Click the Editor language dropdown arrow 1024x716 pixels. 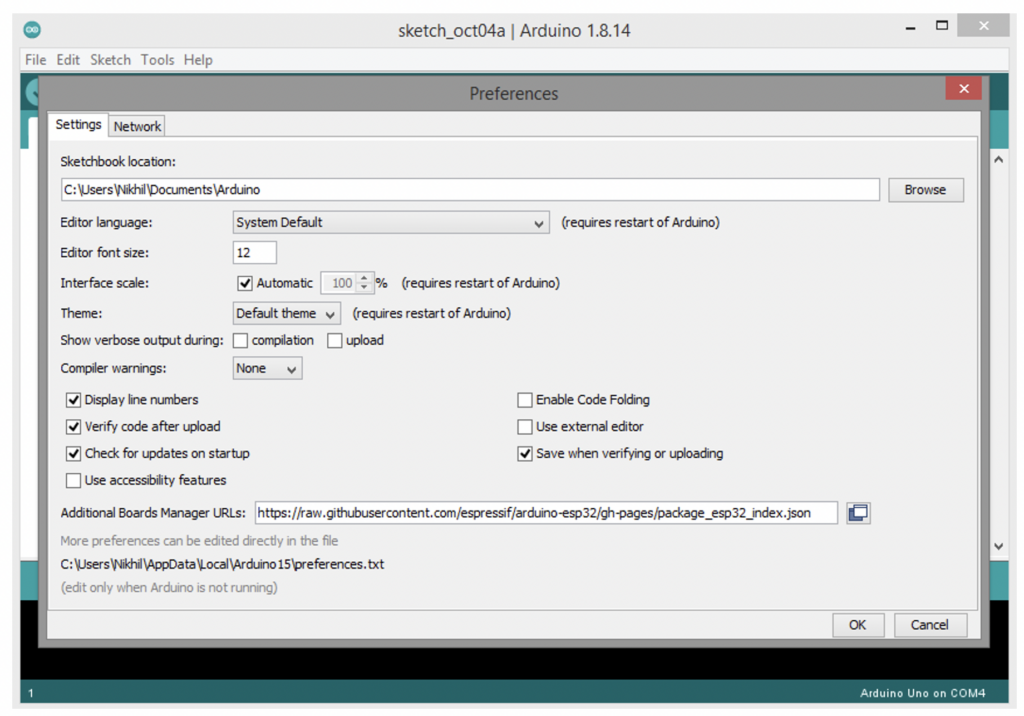point(540,222)
